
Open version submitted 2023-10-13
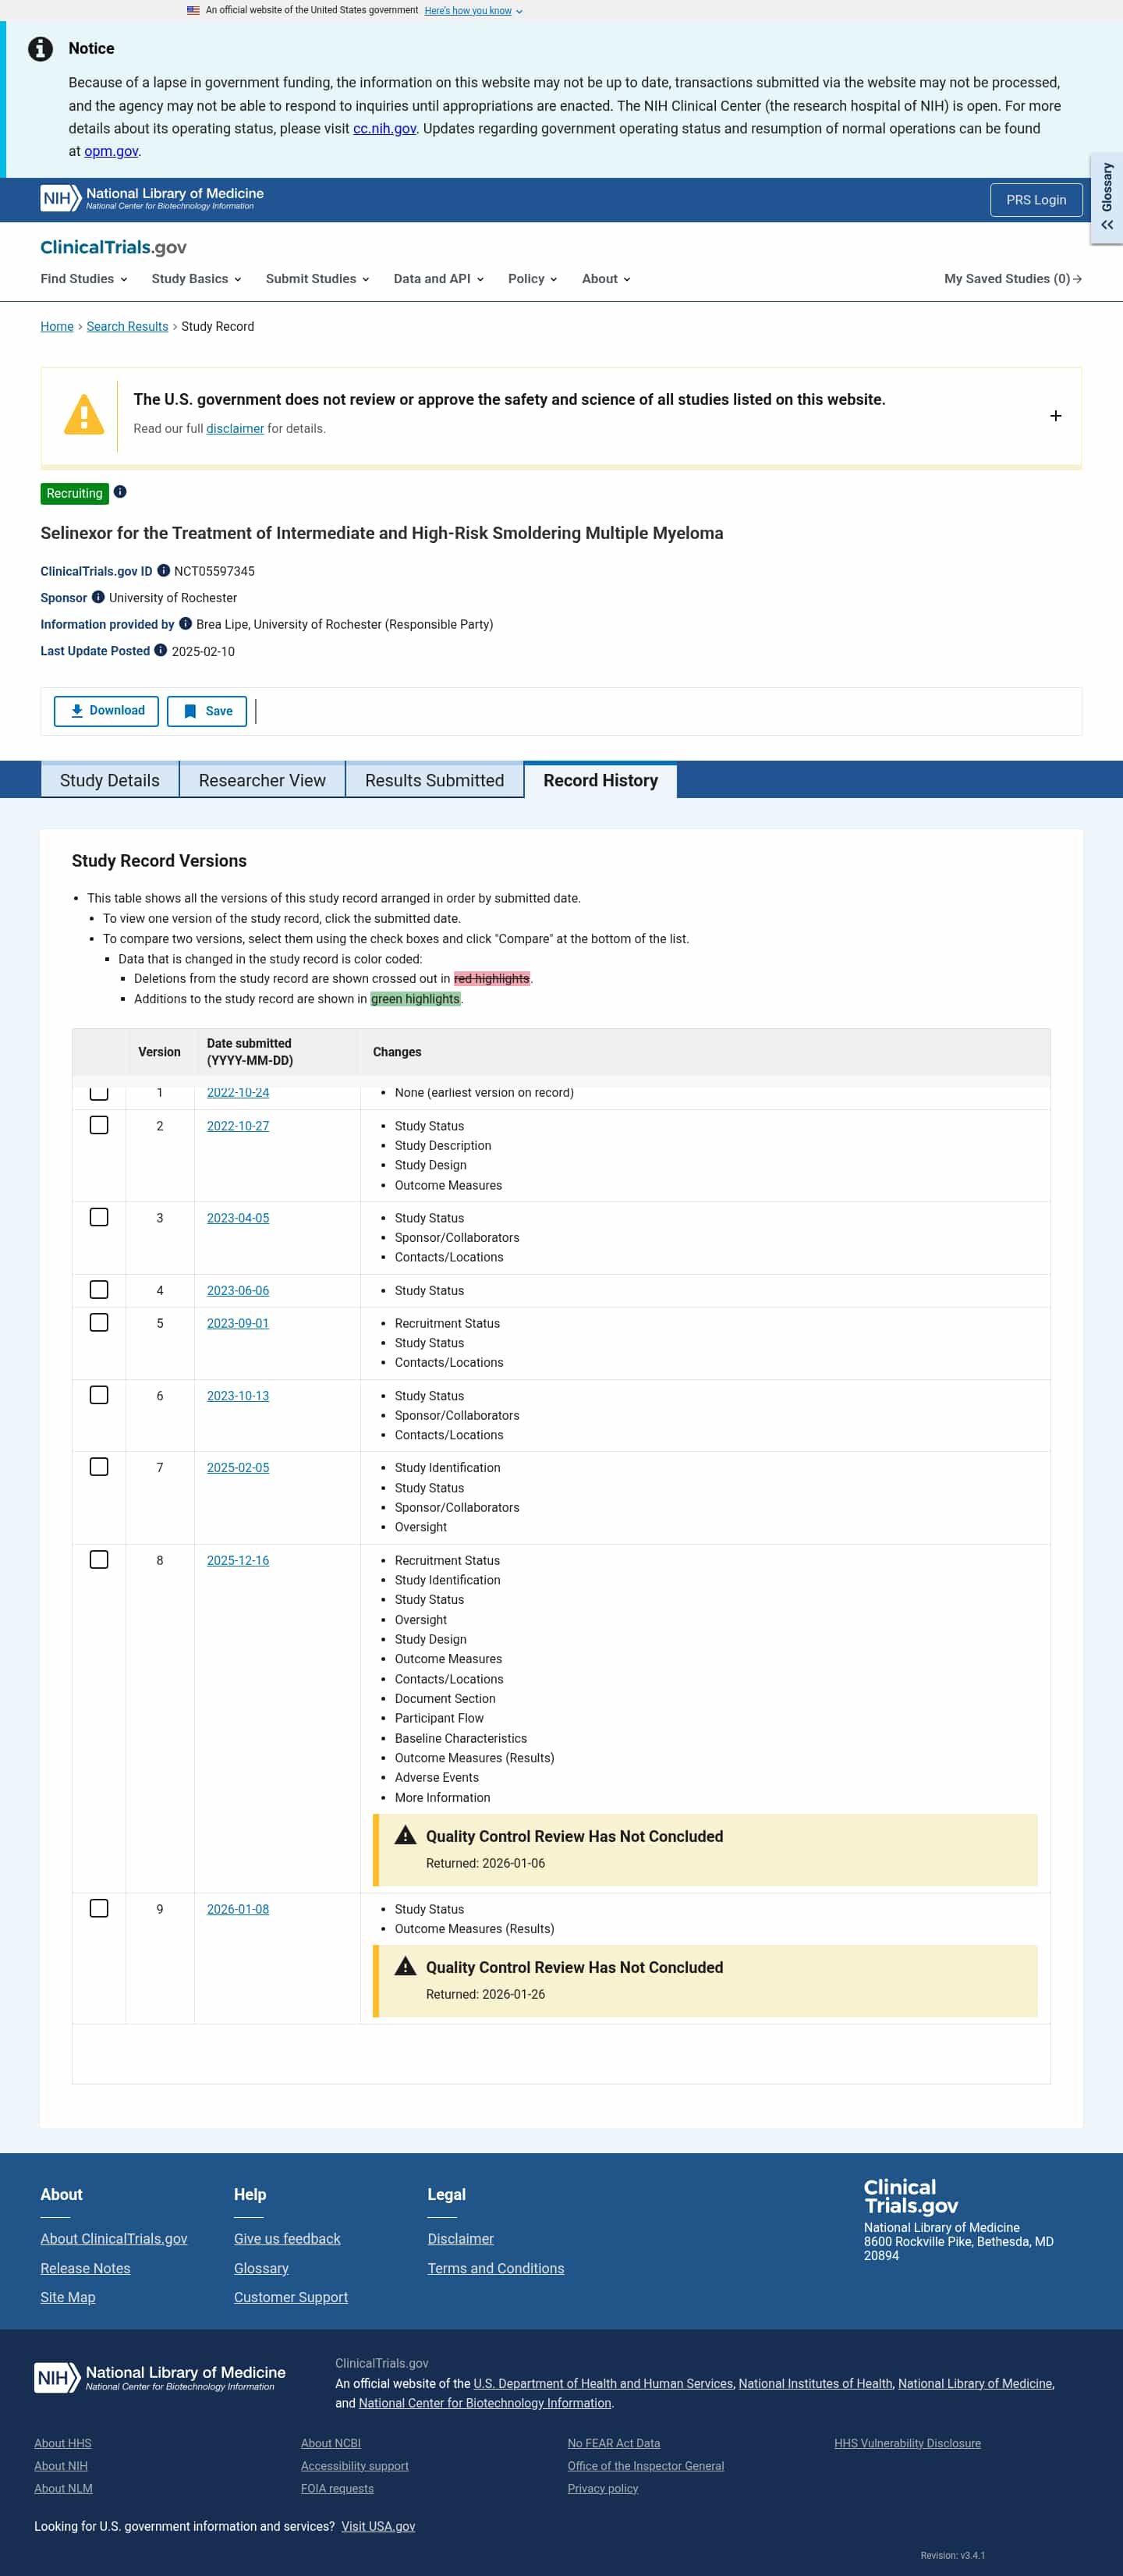238,1396
